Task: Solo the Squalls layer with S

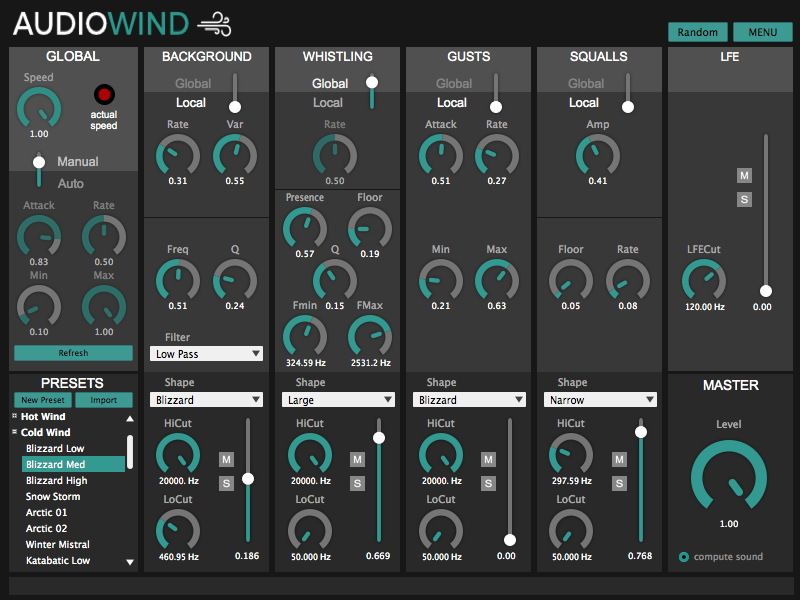Action: pos(619,483)
